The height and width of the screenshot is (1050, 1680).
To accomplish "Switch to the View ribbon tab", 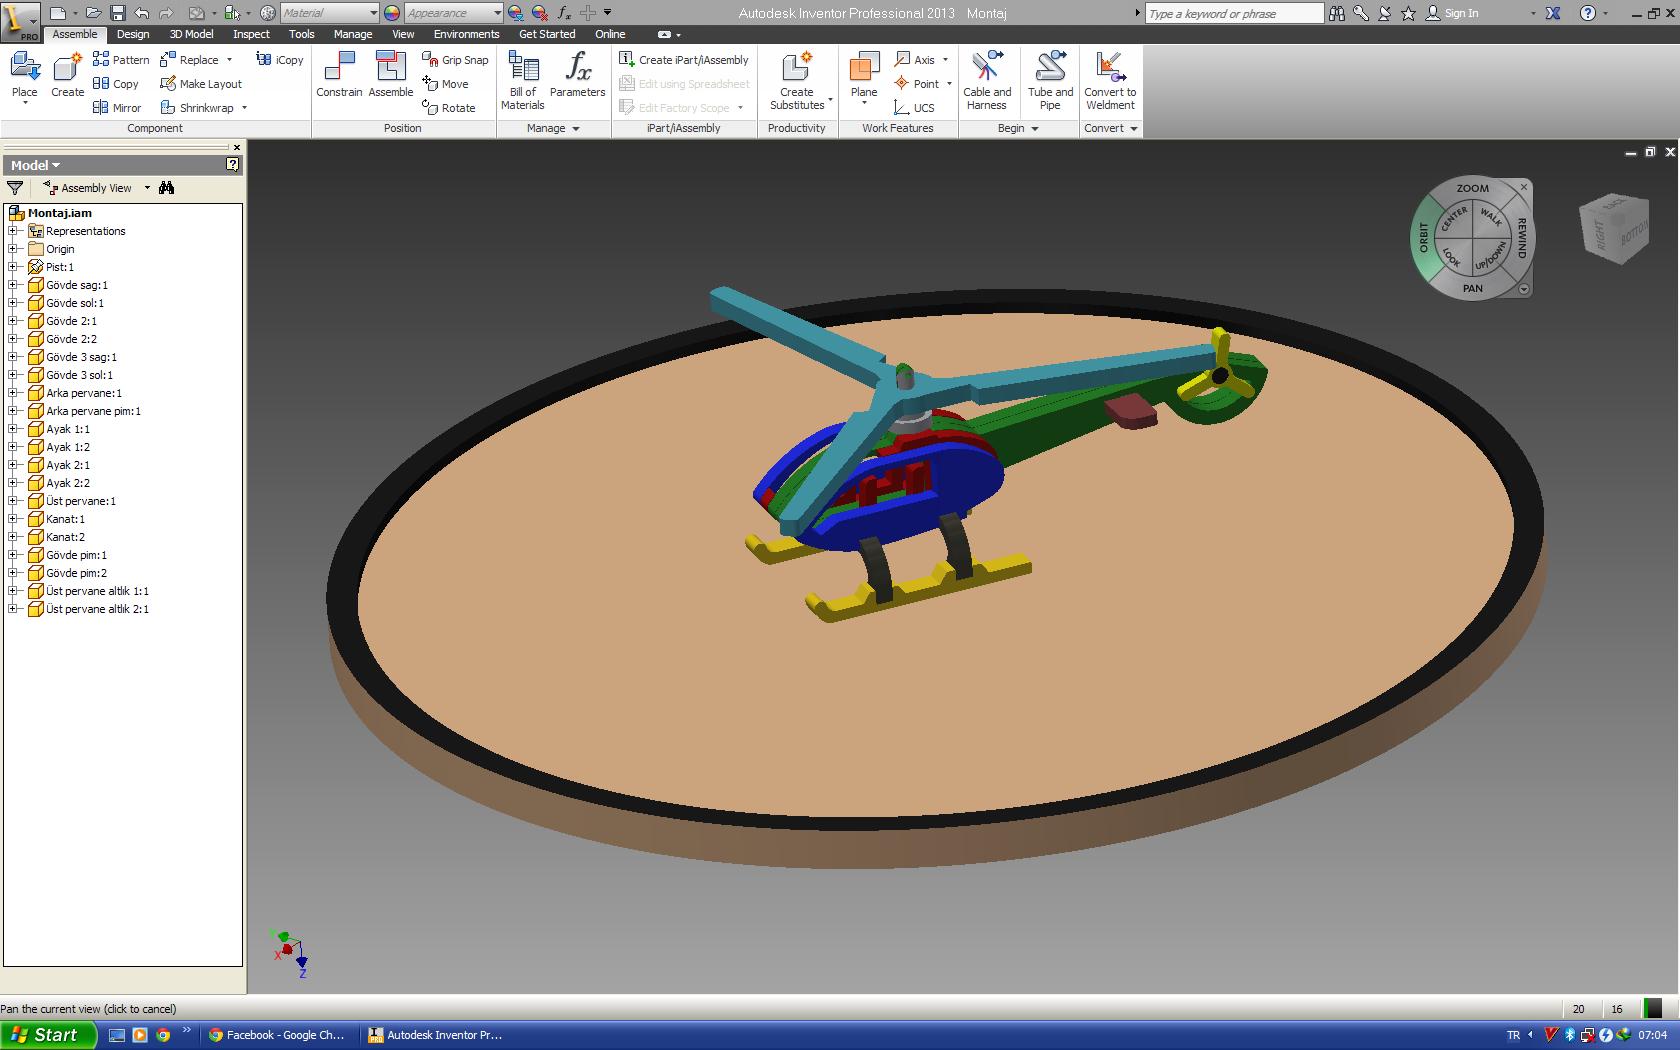I will pos(403,34).
